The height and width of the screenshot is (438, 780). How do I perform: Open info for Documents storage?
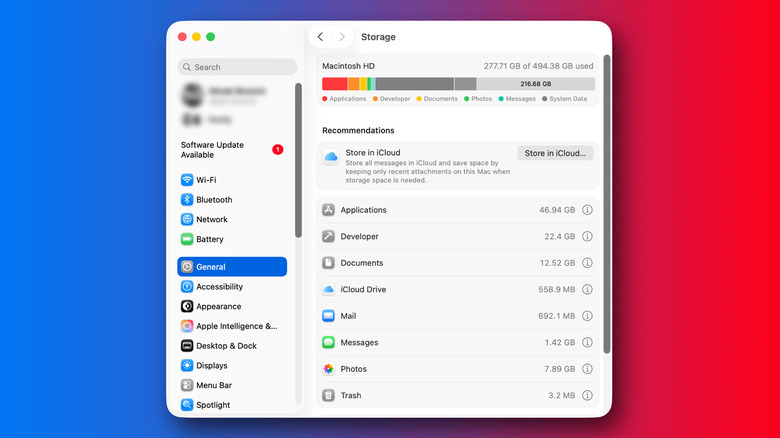tap(587, 263)
